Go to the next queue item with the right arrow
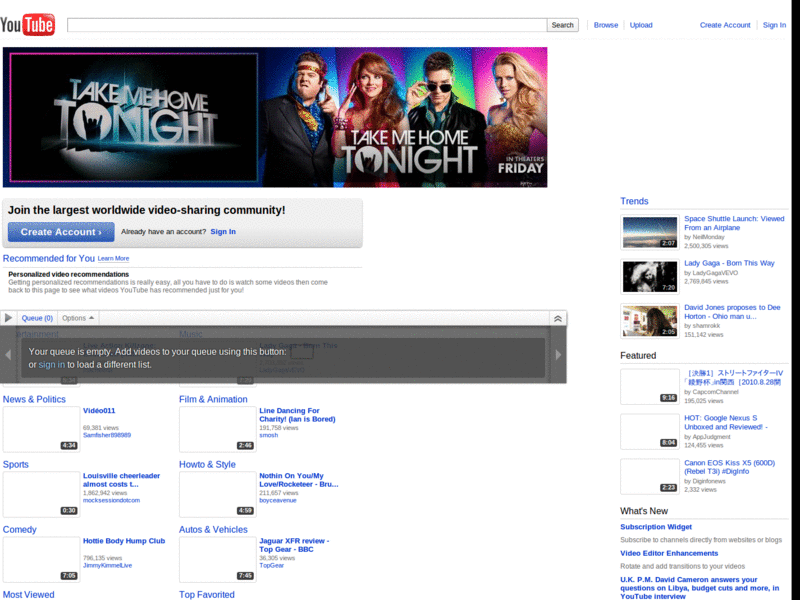Viewport: 800px width, 600px height. pyautogui.click(x=558, y=355)
